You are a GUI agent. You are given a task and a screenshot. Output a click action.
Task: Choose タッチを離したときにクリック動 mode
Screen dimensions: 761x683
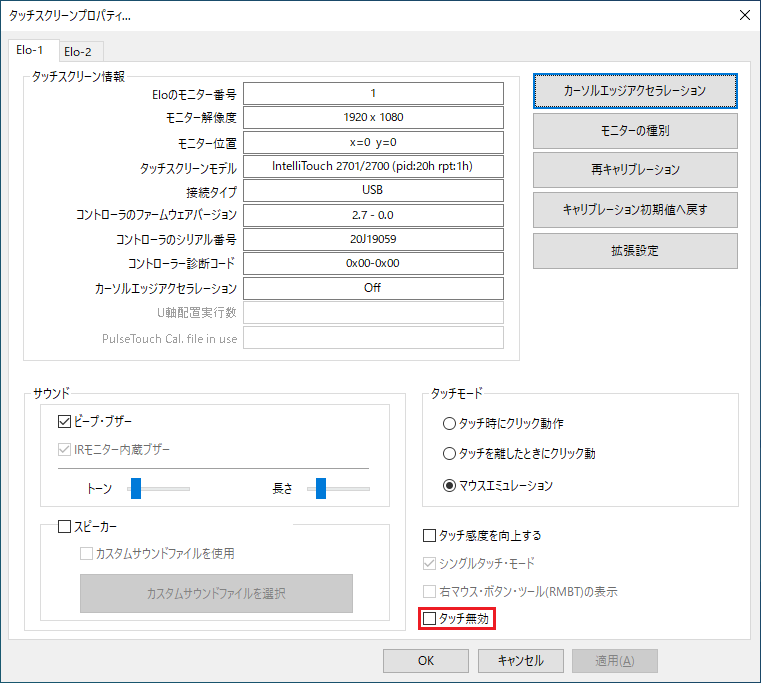[450, 454]
